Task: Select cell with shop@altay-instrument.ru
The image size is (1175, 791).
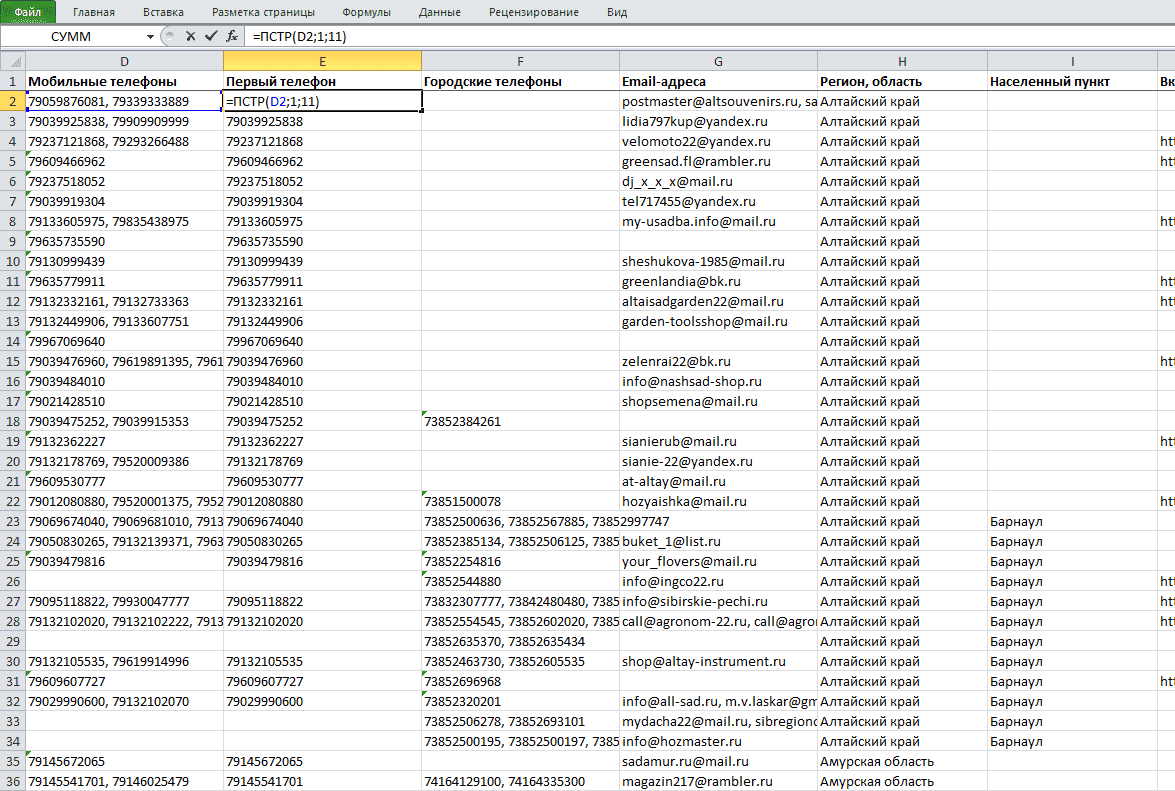Action: [x=718, y=661]
